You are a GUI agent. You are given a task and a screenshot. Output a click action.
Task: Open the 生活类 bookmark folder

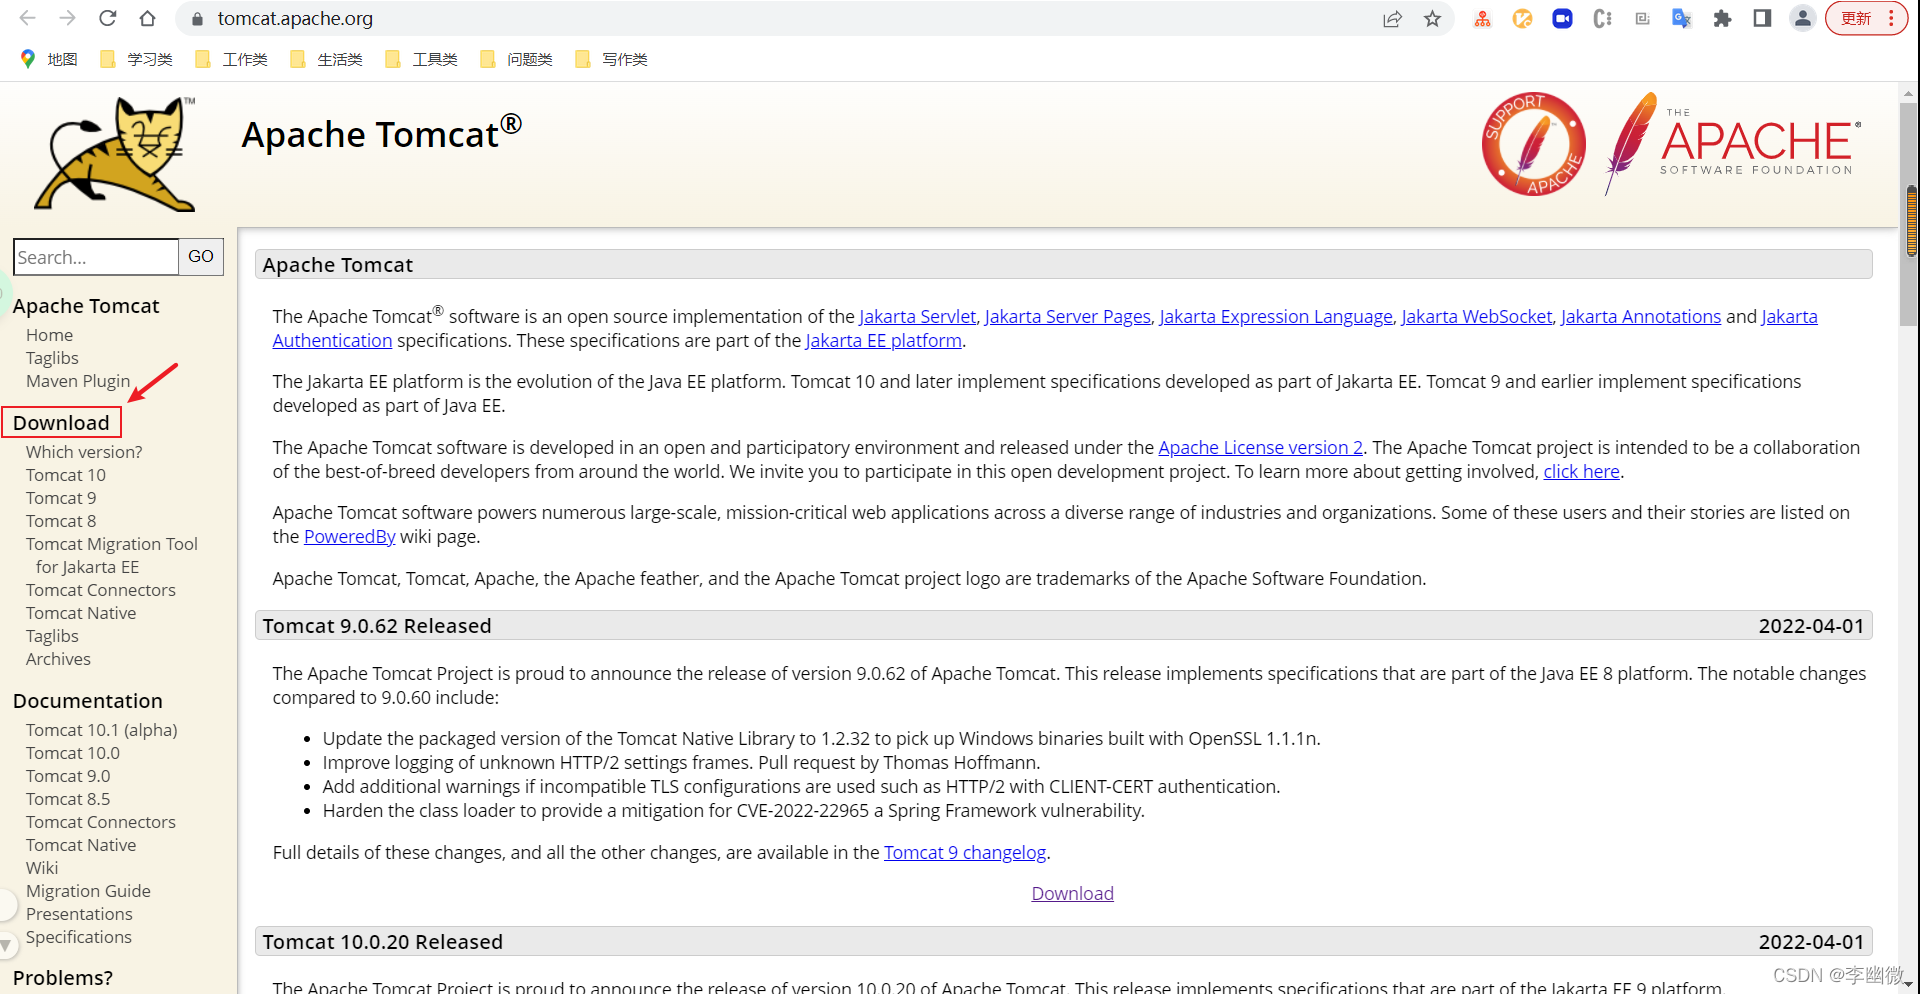327,60
